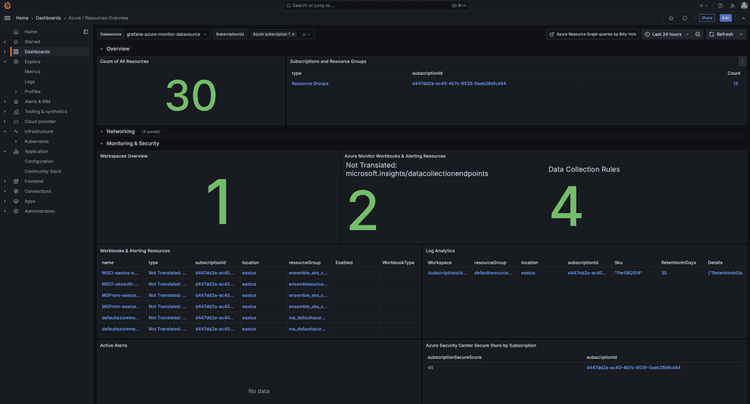Open Alerts & IRM in sidebar
This screenshot has width=750, height=404.
[38, 101]
